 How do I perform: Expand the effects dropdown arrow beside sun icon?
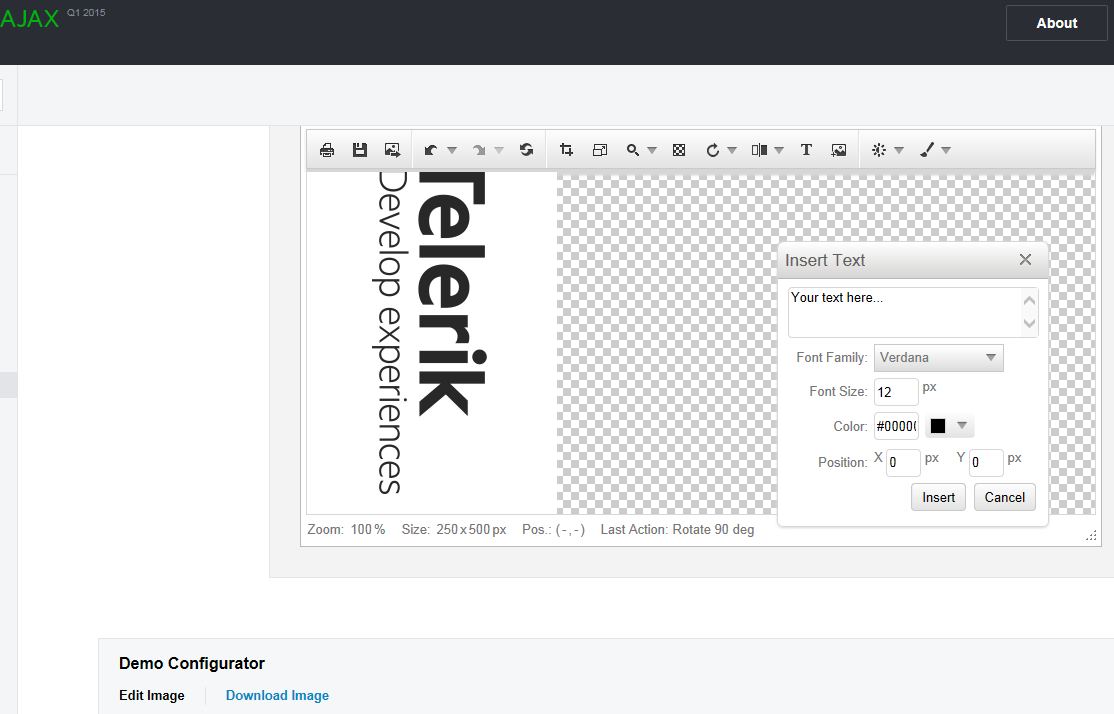[899, 150]
